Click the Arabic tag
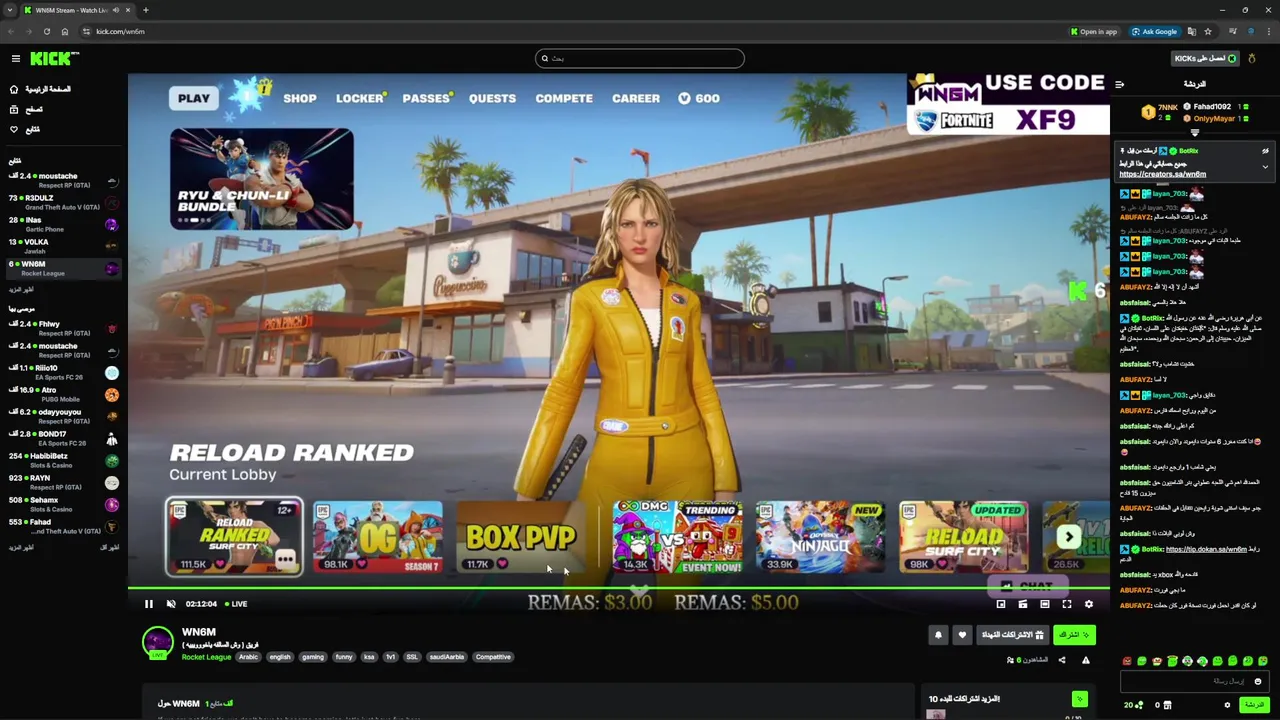Viewport: 1280px width, 720px height. click(249, 657)
